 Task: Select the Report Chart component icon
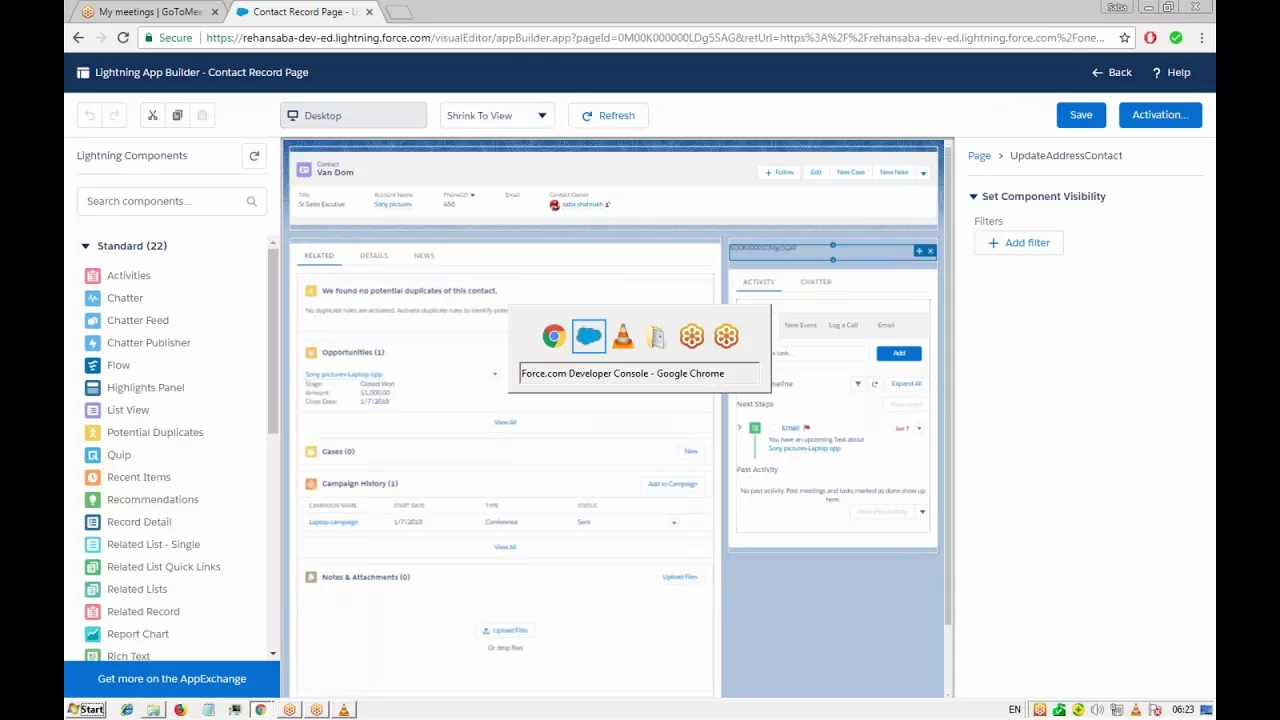[x=93, y=634]
